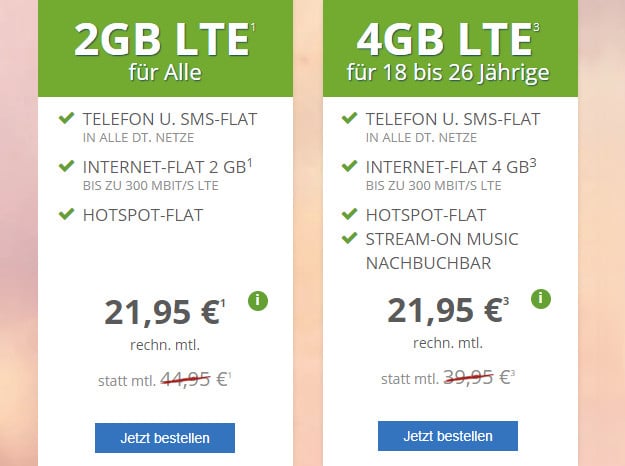Click Stream-On Music nachbuchbar text
Viewport: 625px width, 466px height.
click(x=442, y=251)
